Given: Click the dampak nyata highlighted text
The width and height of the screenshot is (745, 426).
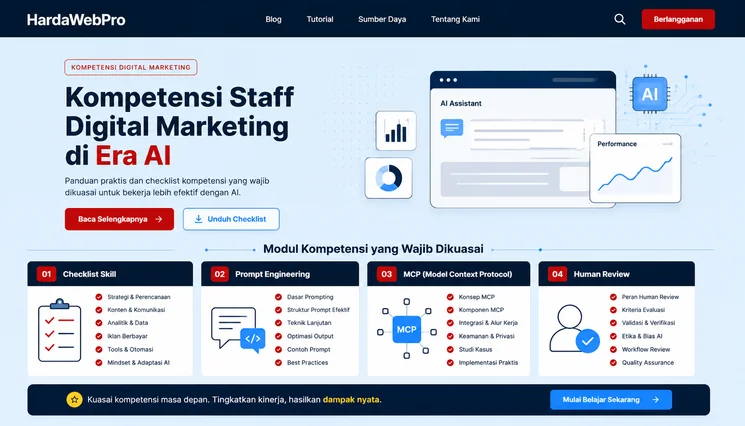Looking at the screenshot, I should point(351,400).
